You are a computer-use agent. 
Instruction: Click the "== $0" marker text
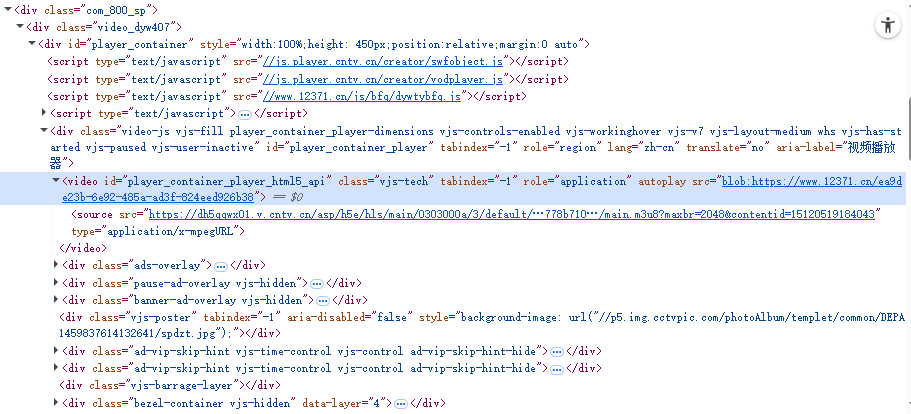(287, 197)
